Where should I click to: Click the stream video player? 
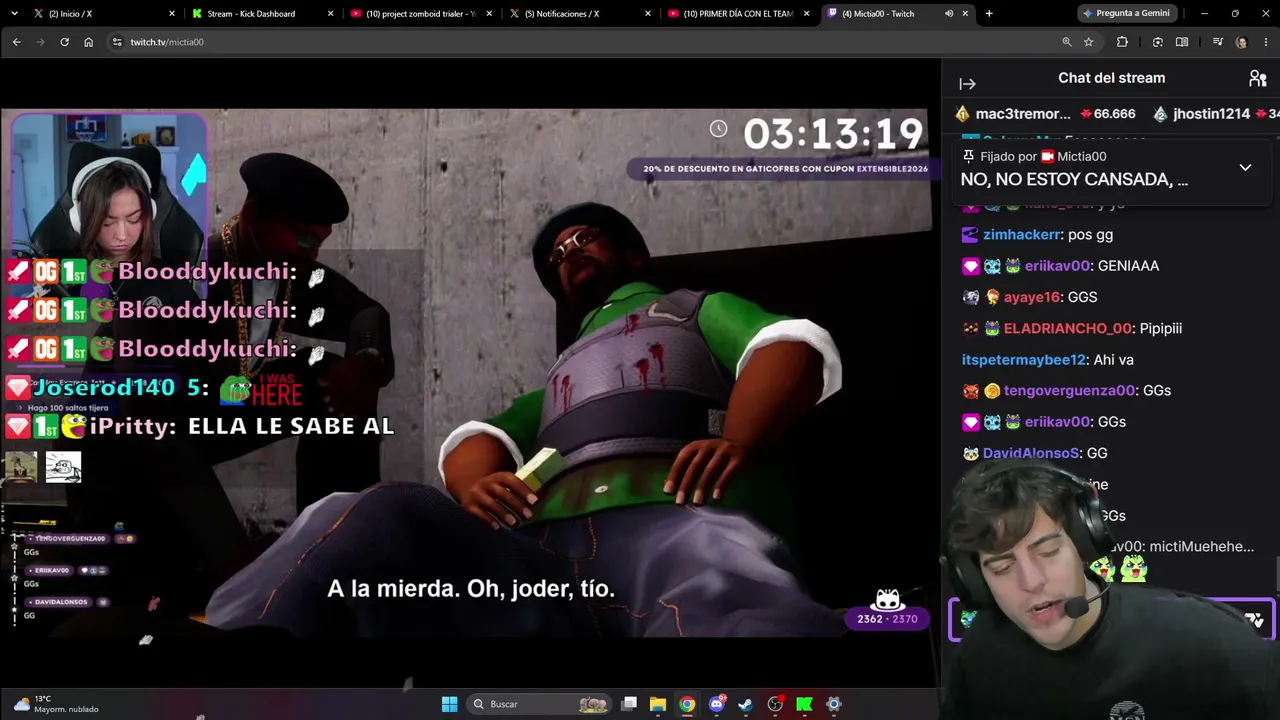(470, 372)
